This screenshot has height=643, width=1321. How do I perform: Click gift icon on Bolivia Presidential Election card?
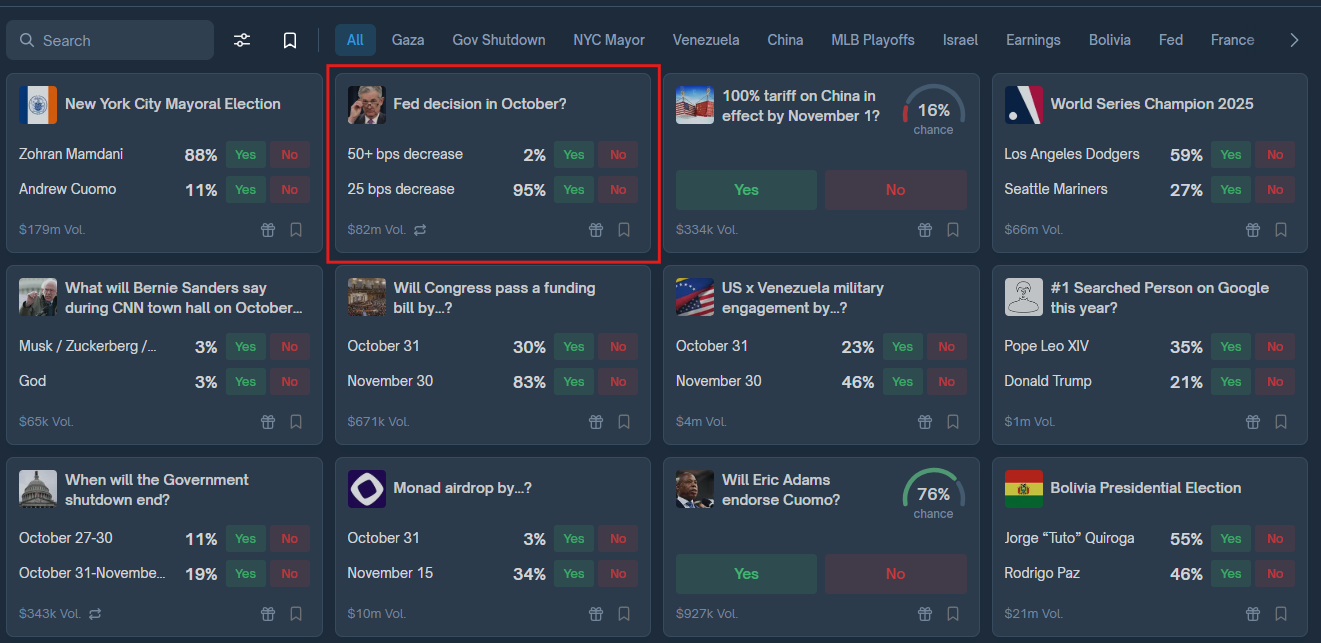pyautogui.click(x=1253, y=614)
